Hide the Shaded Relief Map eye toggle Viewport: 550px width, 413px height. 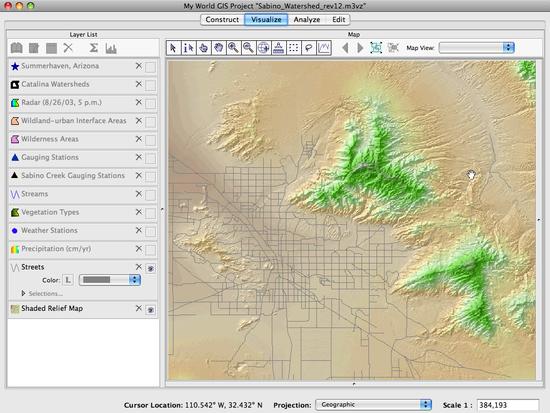(150, 310)
